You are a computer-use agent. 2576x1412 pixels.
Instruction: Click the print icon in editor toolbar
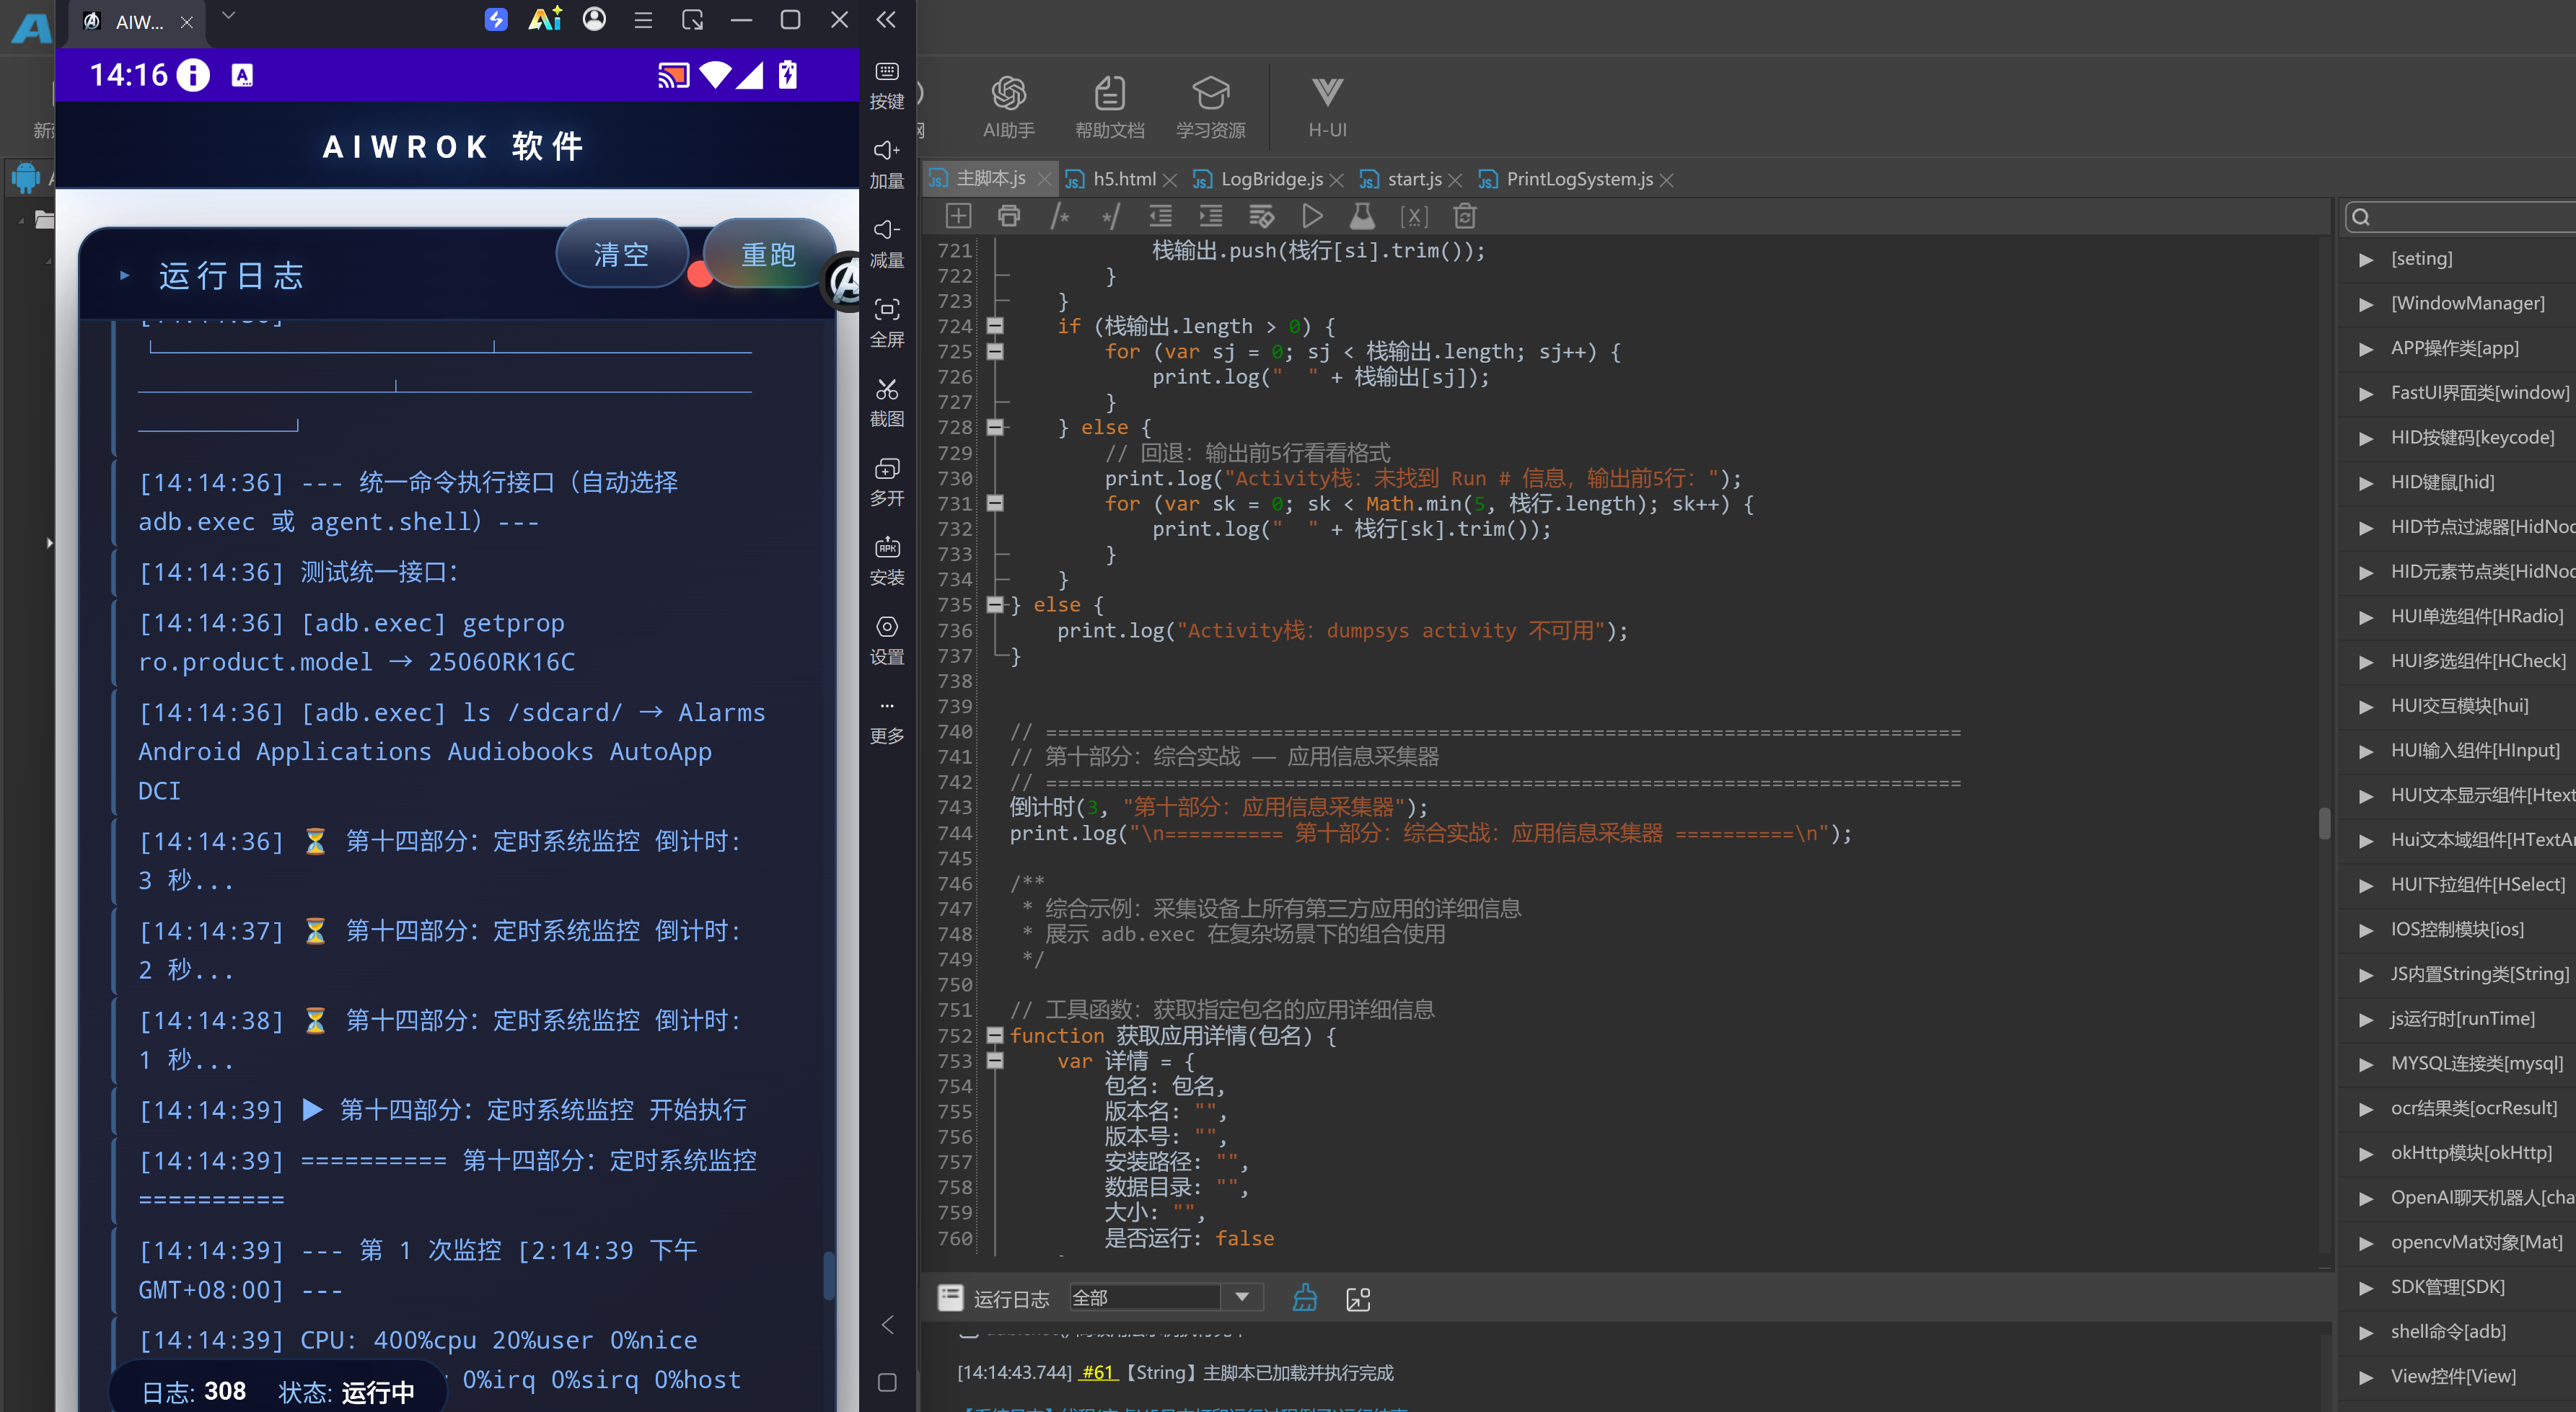point(1009,216)
